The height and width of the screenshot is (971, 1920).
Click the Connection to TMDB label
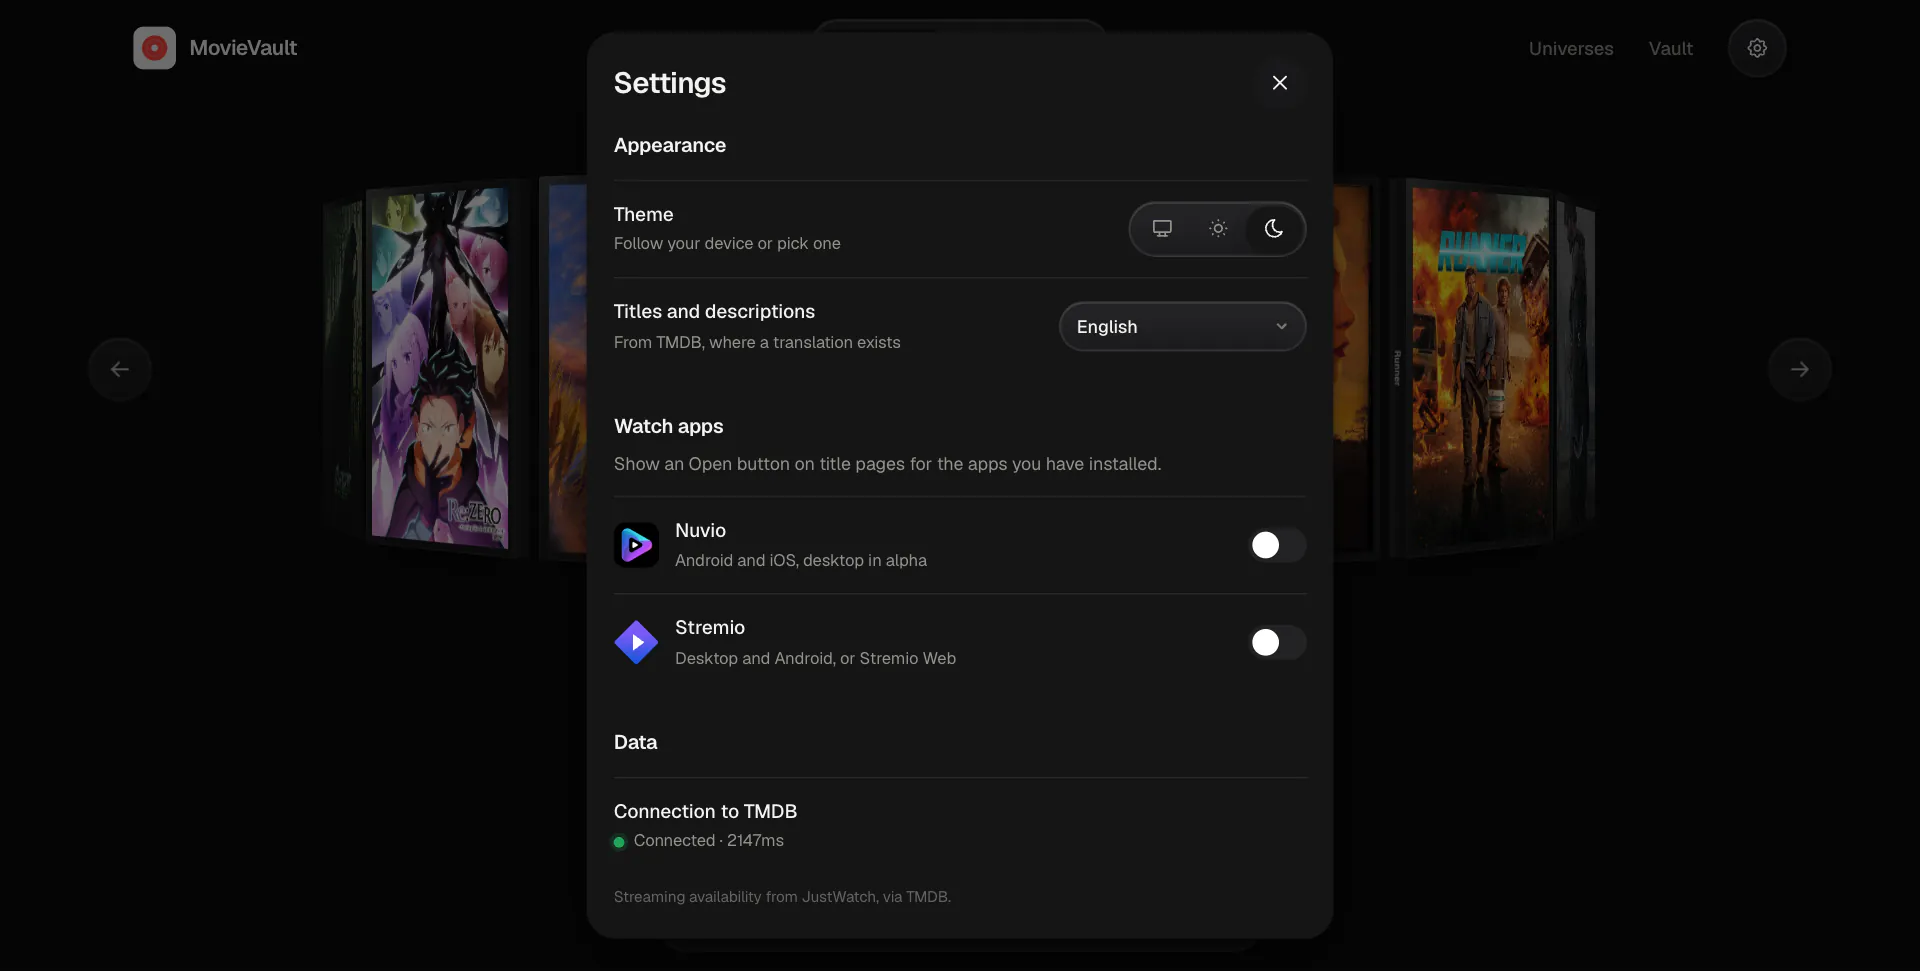[x=705, y=812]
